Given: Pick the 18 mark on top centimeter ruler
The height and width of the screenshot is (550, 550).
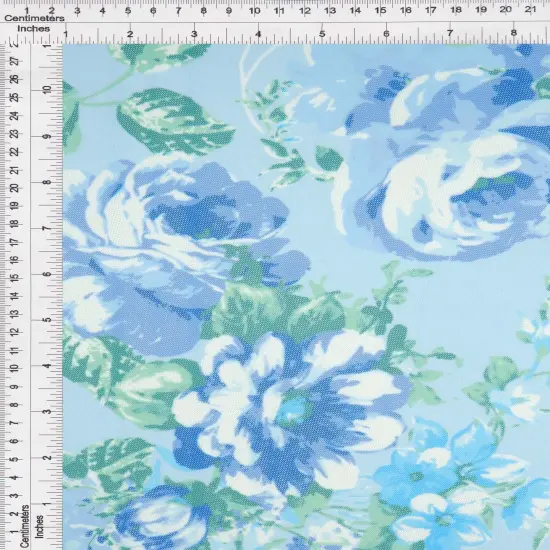Looking at the screenshot, I should pyautogui.click(x=455, y=10).
